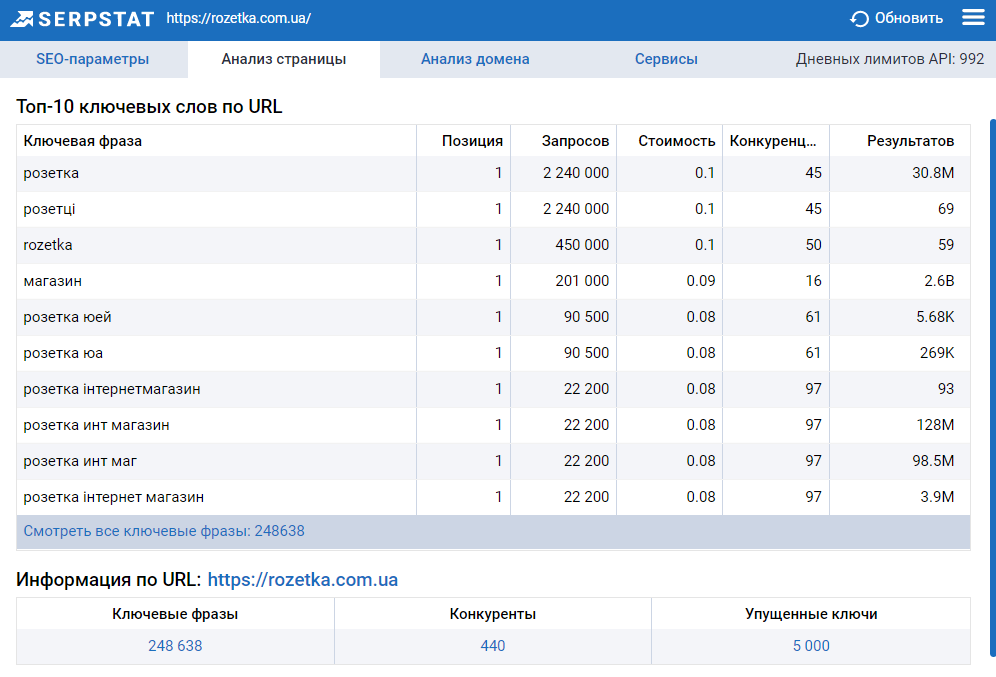Click the 248 638 key phrases link
996x677 pixels.
pos(175,646)
